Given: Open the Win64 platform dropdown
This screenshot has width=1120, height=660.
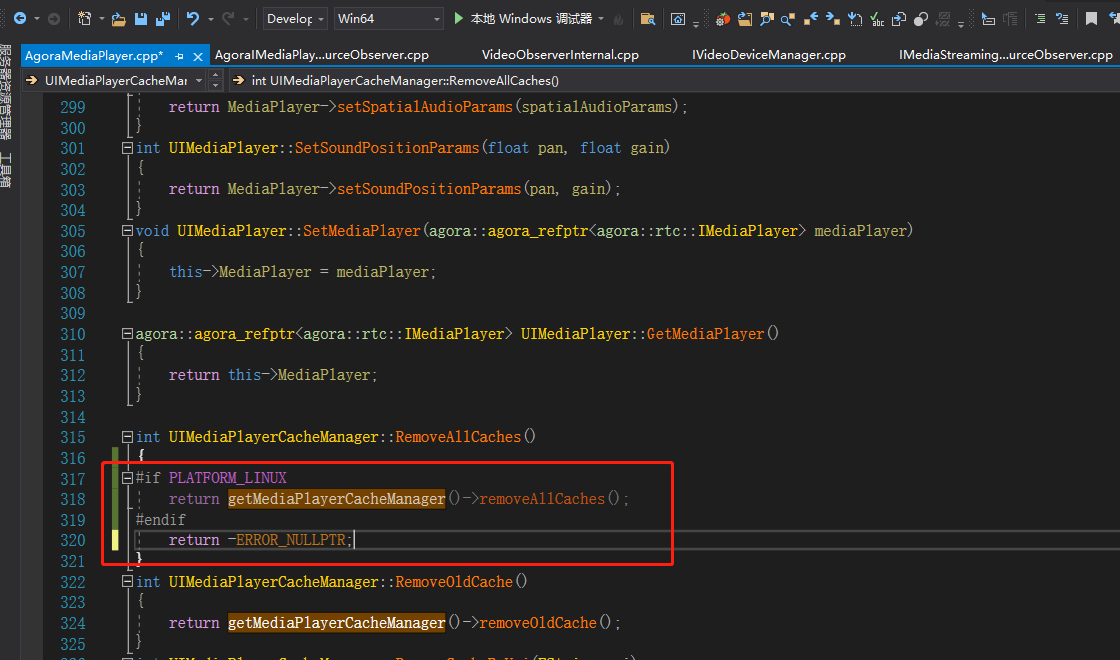Looking at the screenshot, I should 388,18.
